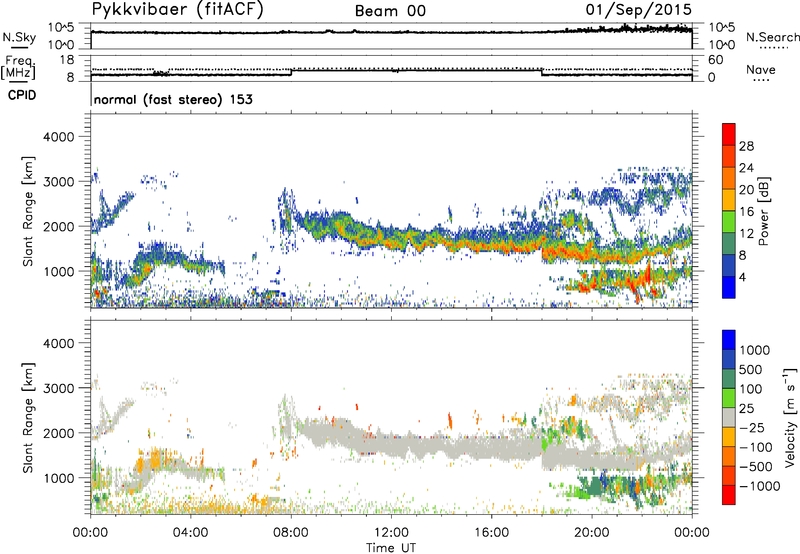This screenshot has height=554, width=800.
Task: Click the 60 Nave axis tick value
Action: (x=715, y=60)
